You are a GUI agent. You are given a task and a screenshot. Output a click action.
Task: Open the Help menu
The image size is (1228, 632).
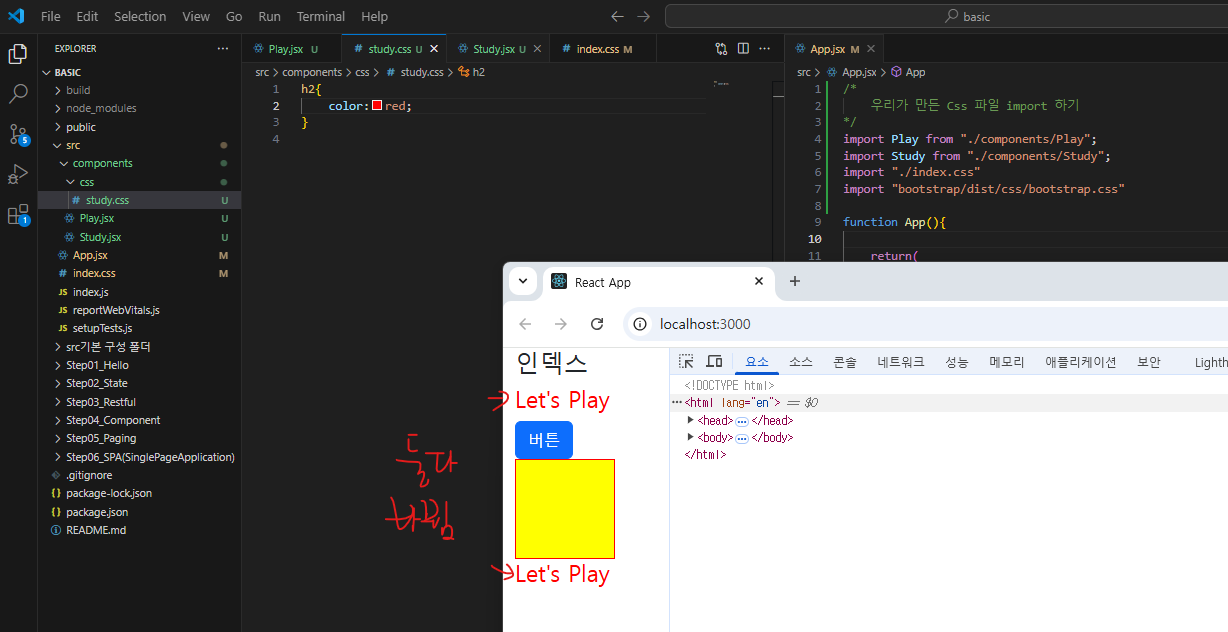[x=374, y=16]
